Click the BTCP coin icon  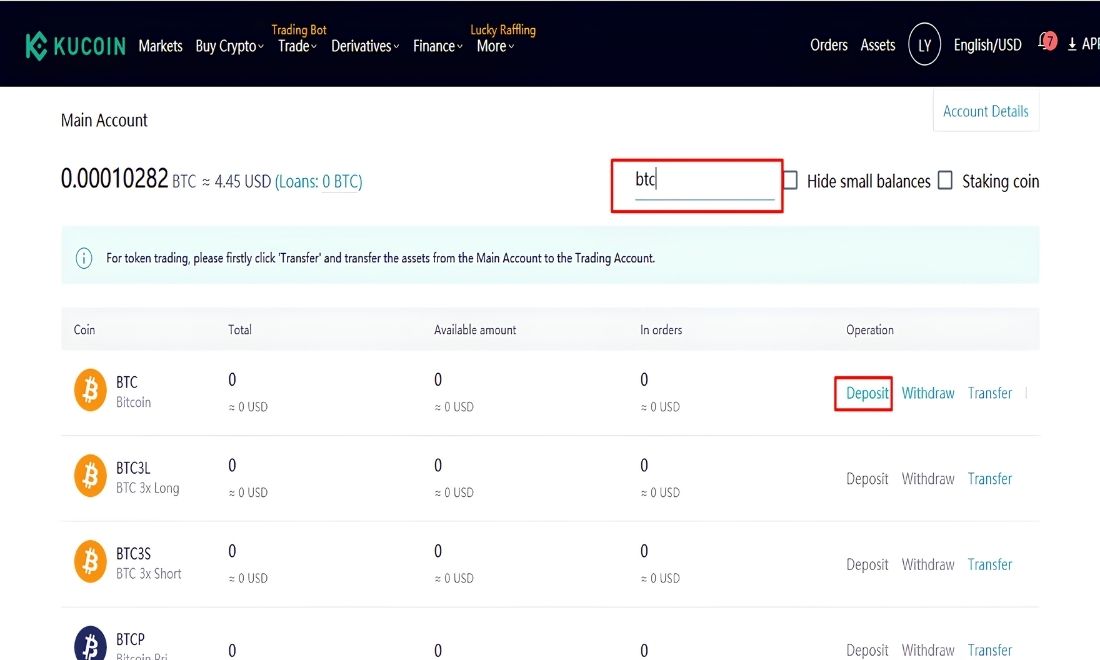90,644
